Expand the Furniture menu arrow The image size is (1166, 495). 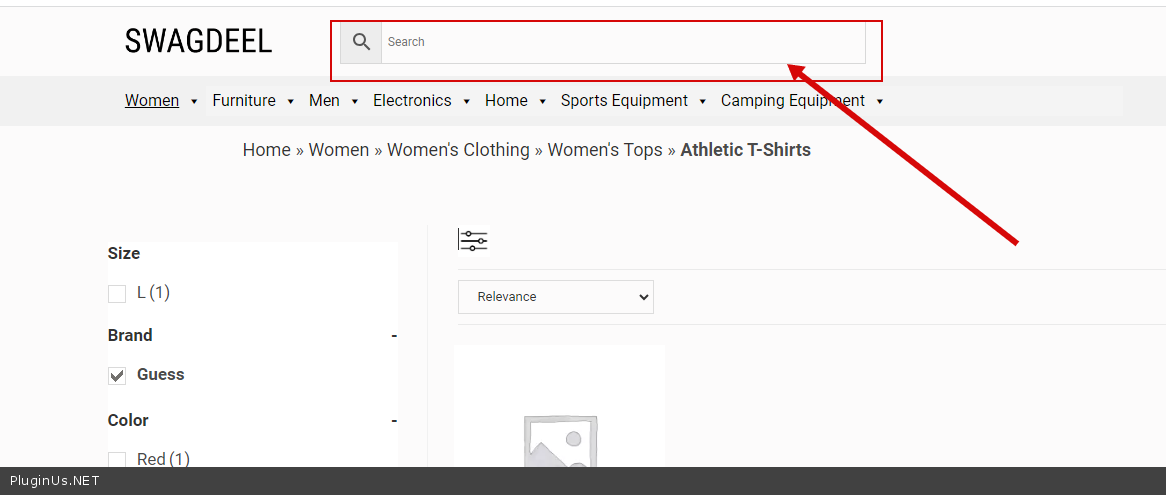pyautogui.click(x=291, y=101)
